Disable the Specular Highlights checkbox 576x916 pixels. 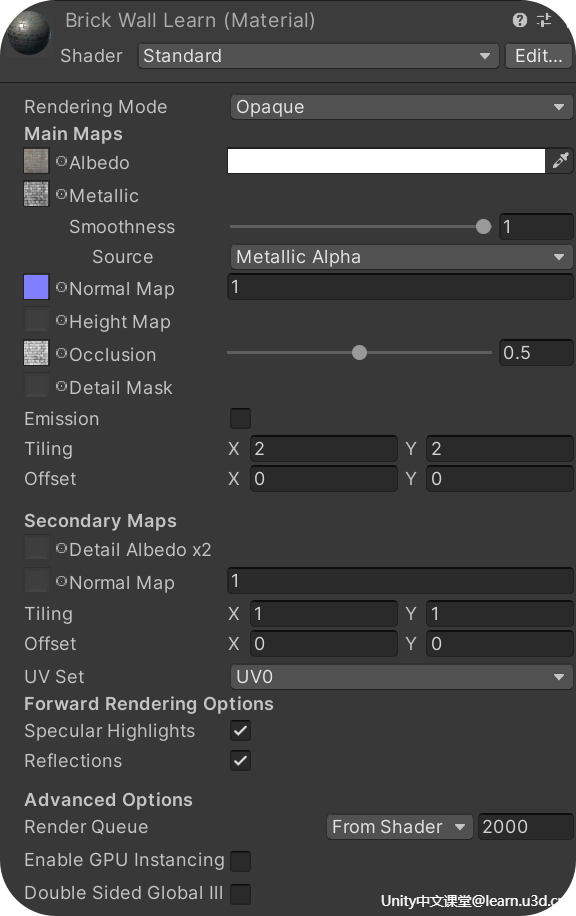(x=240, y=730)
